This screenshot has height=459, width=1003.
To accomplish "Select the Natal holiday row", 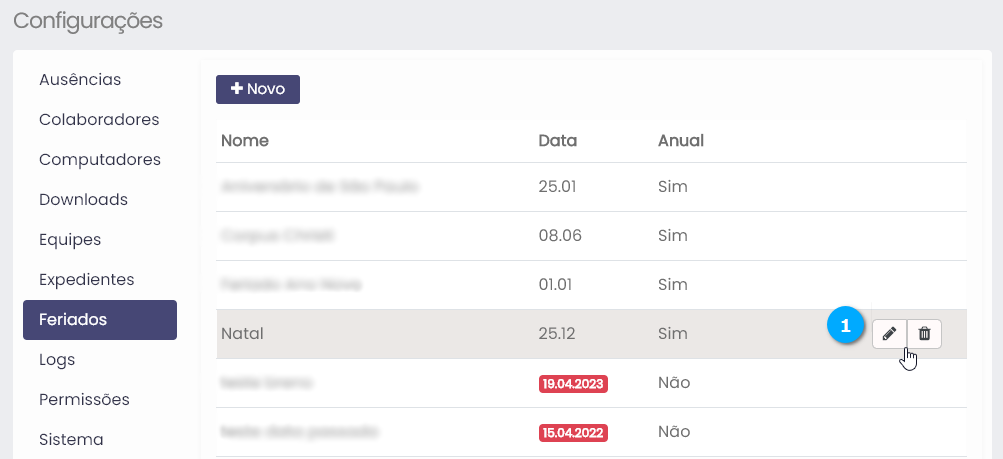I will tap(400, 333).
